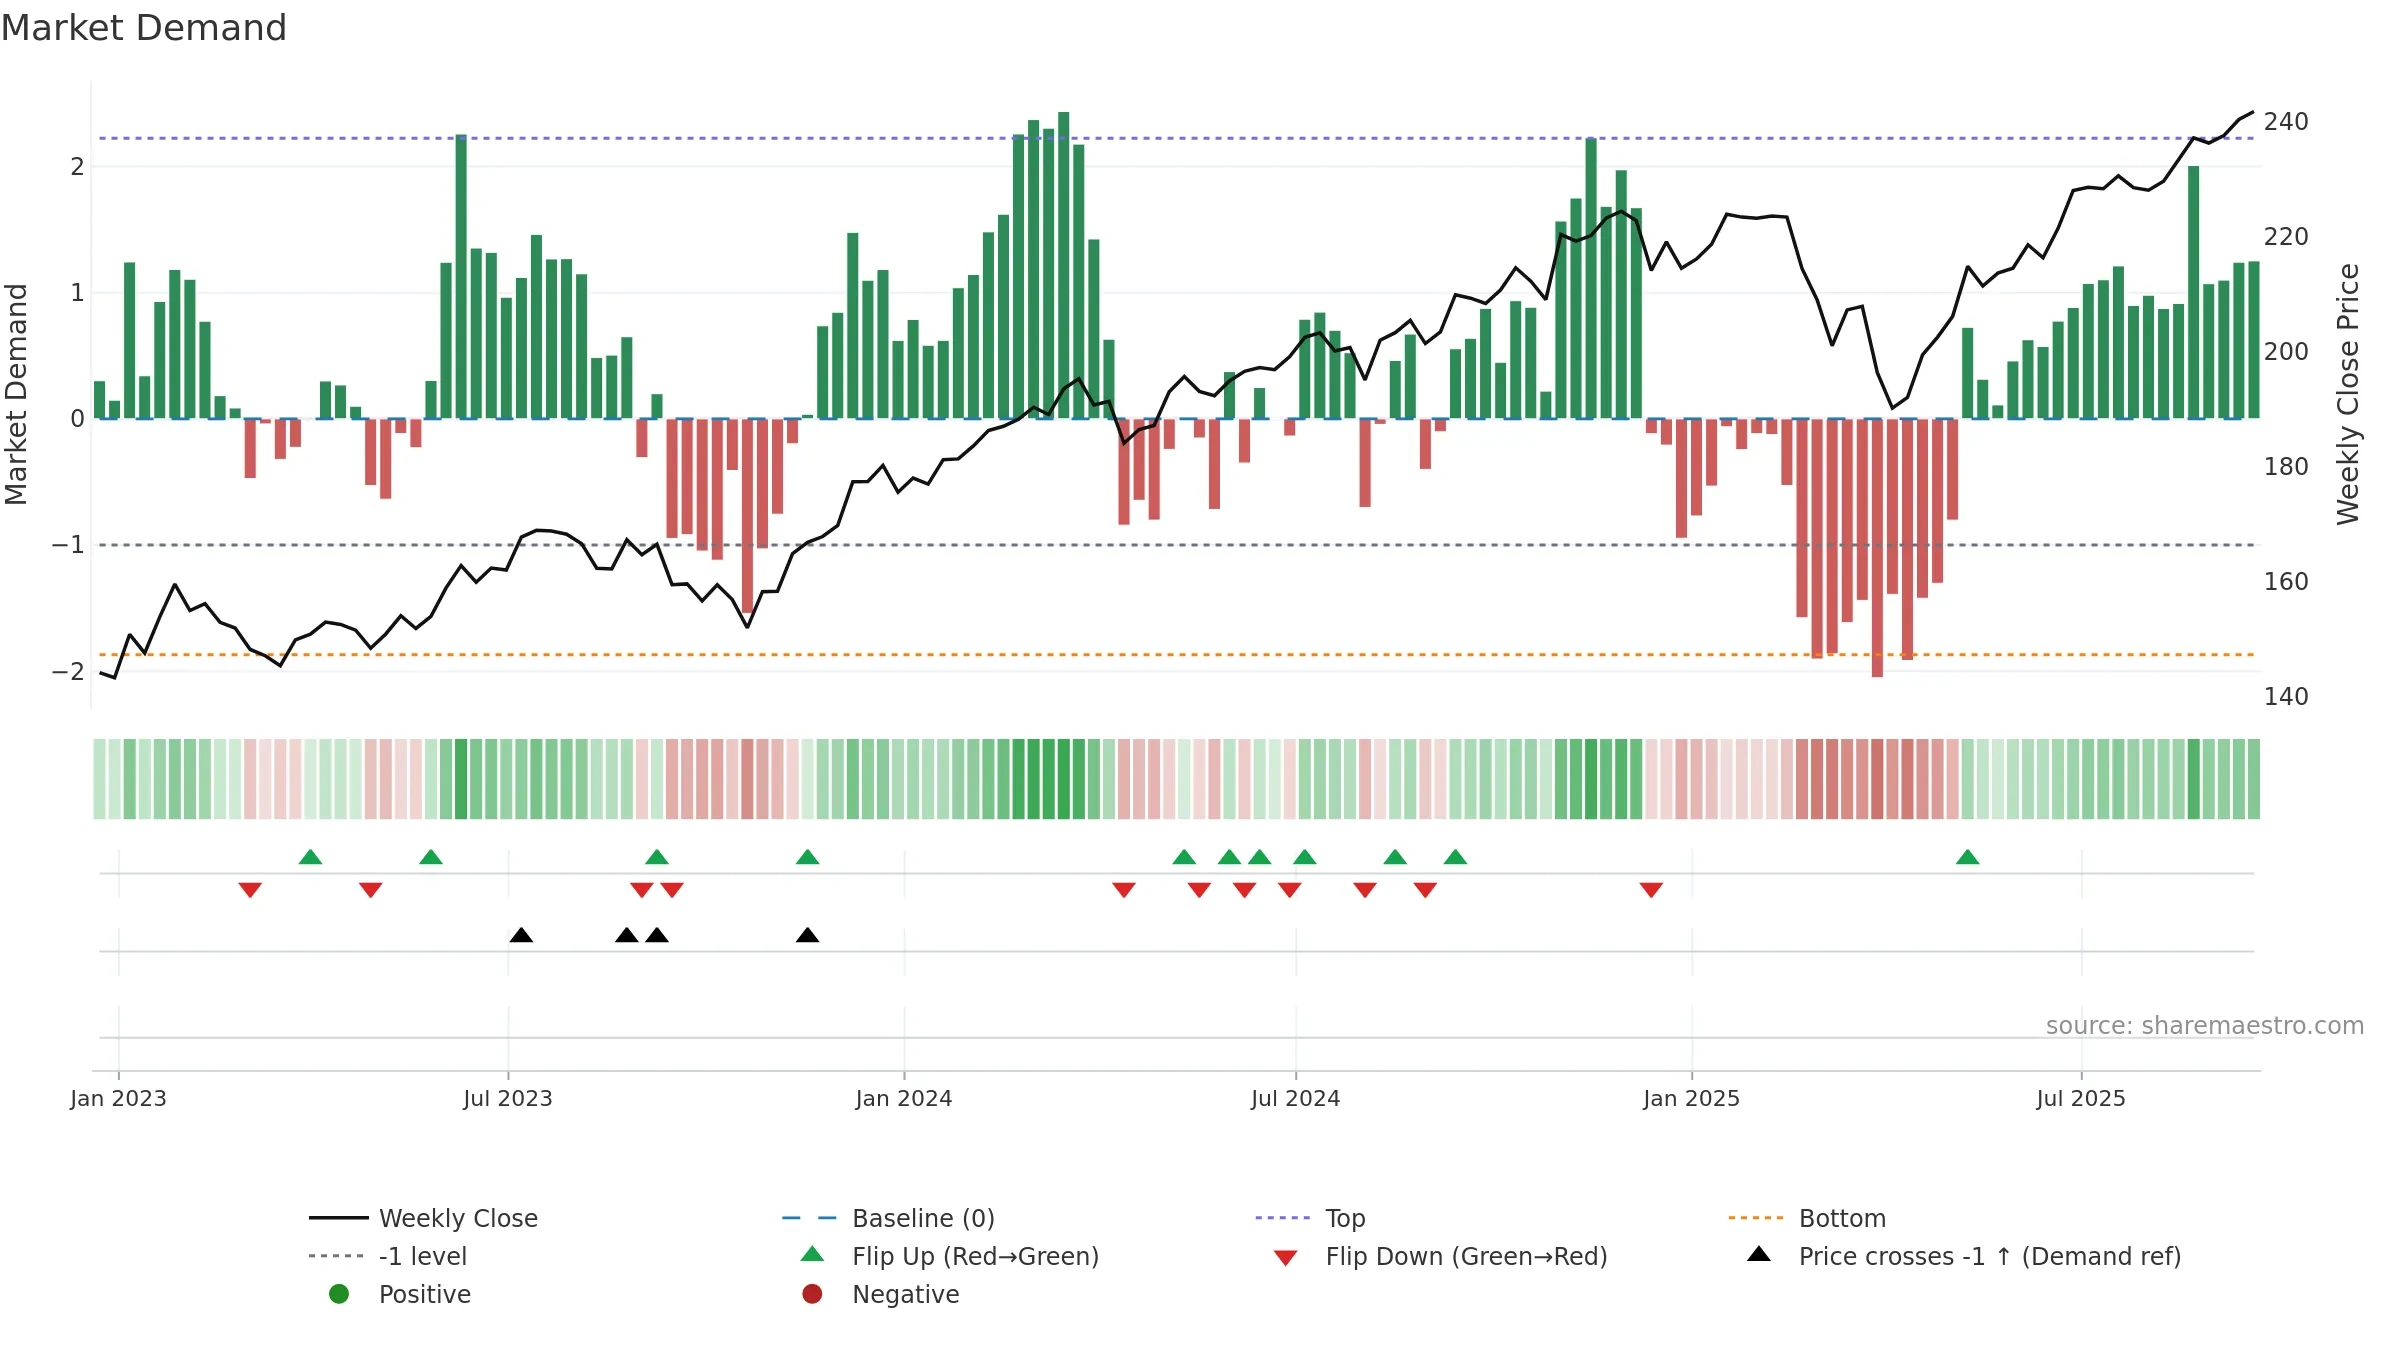This screenshot has height=1350, width=2400.
Task: Click the -1 level legend dotted marker
Action: click(336, 1256)
